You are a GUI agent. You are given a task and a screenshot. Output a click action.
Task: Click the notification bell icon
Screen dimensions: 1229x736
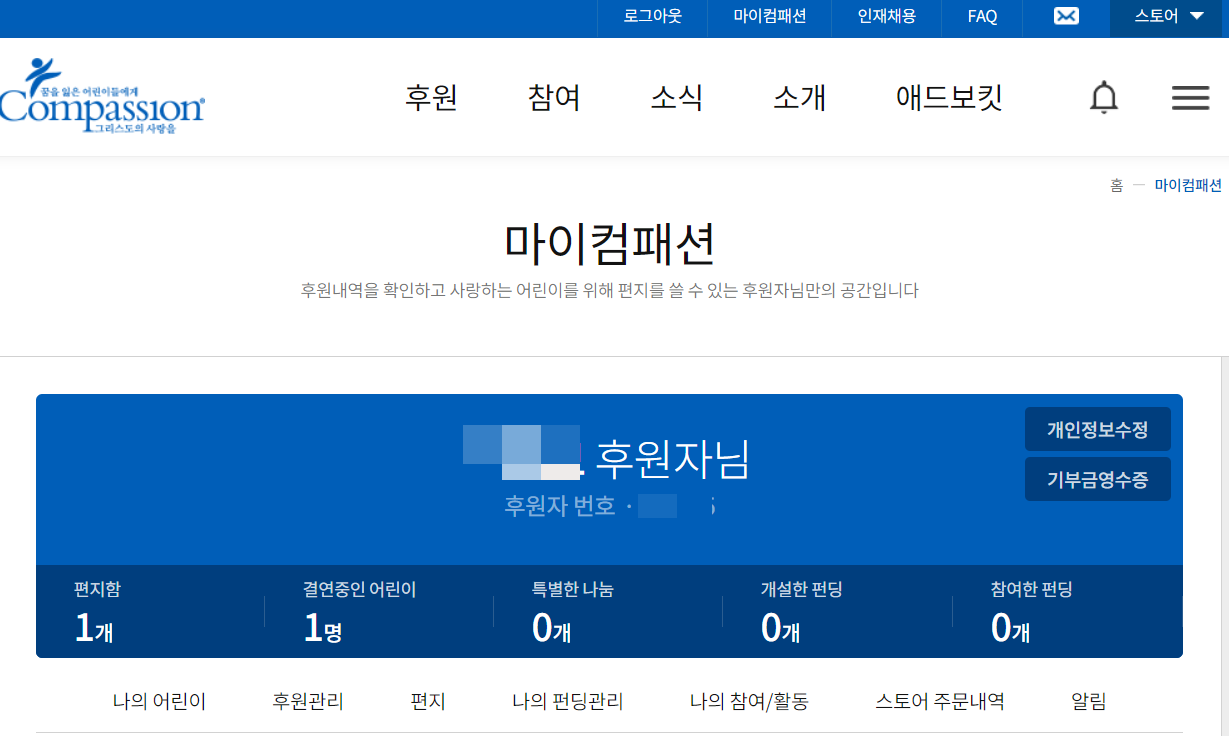1104,98
